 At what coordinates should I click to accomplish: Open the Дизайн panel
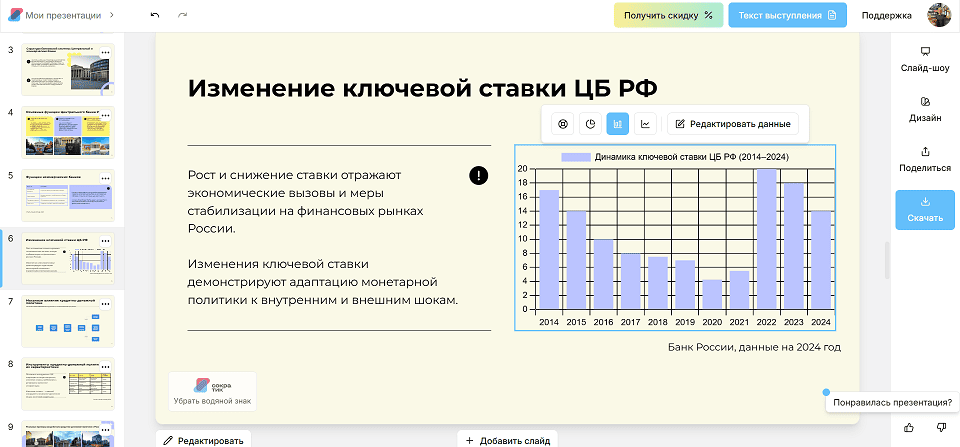tap(924, 109)
